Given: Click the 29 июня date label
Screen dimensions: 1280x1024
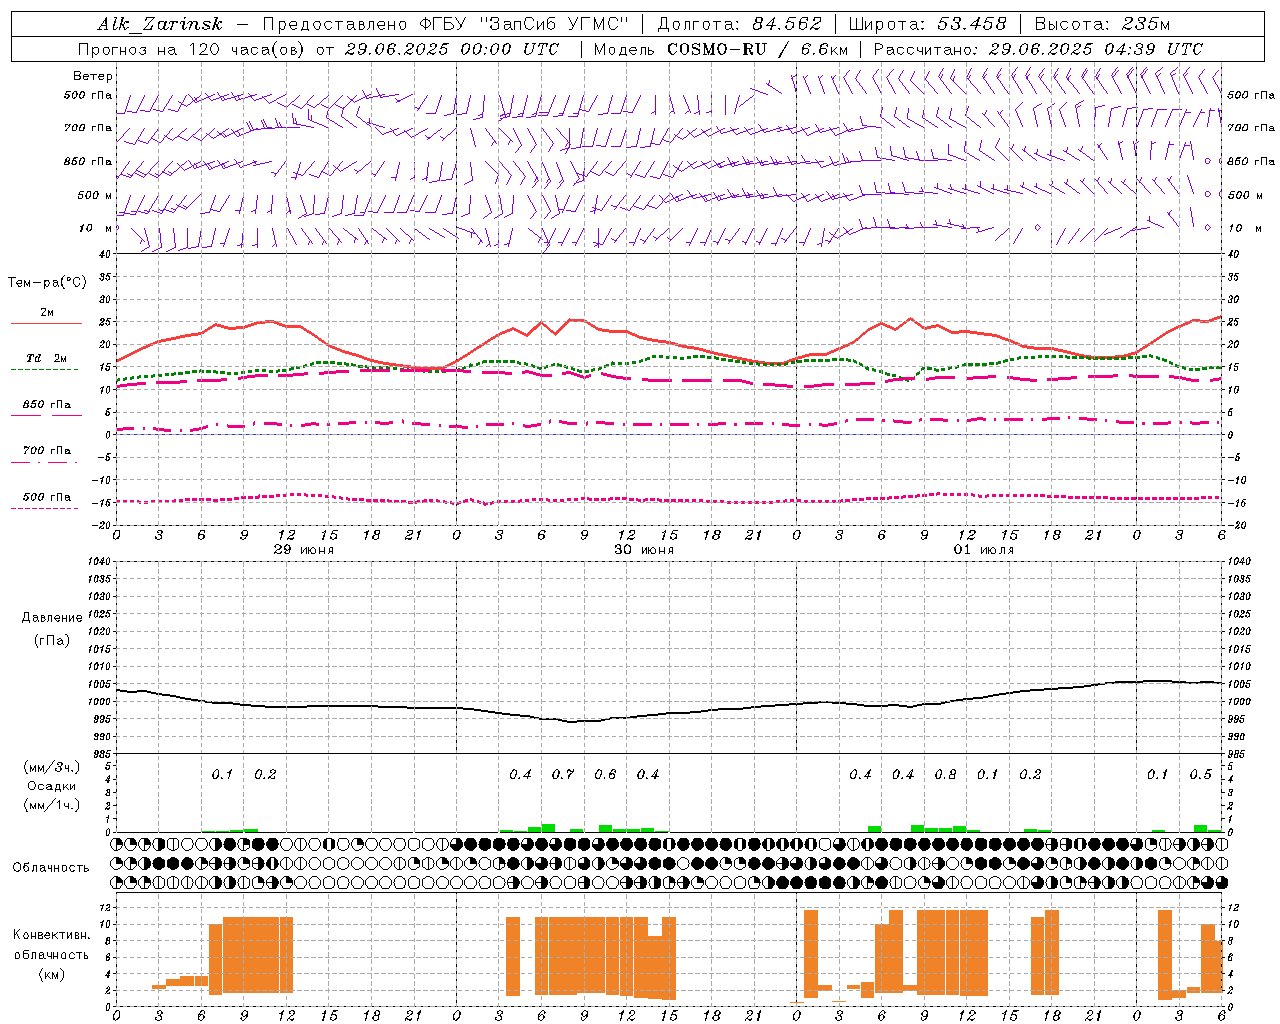Looking at the screenshot, I should coord(304,549).
